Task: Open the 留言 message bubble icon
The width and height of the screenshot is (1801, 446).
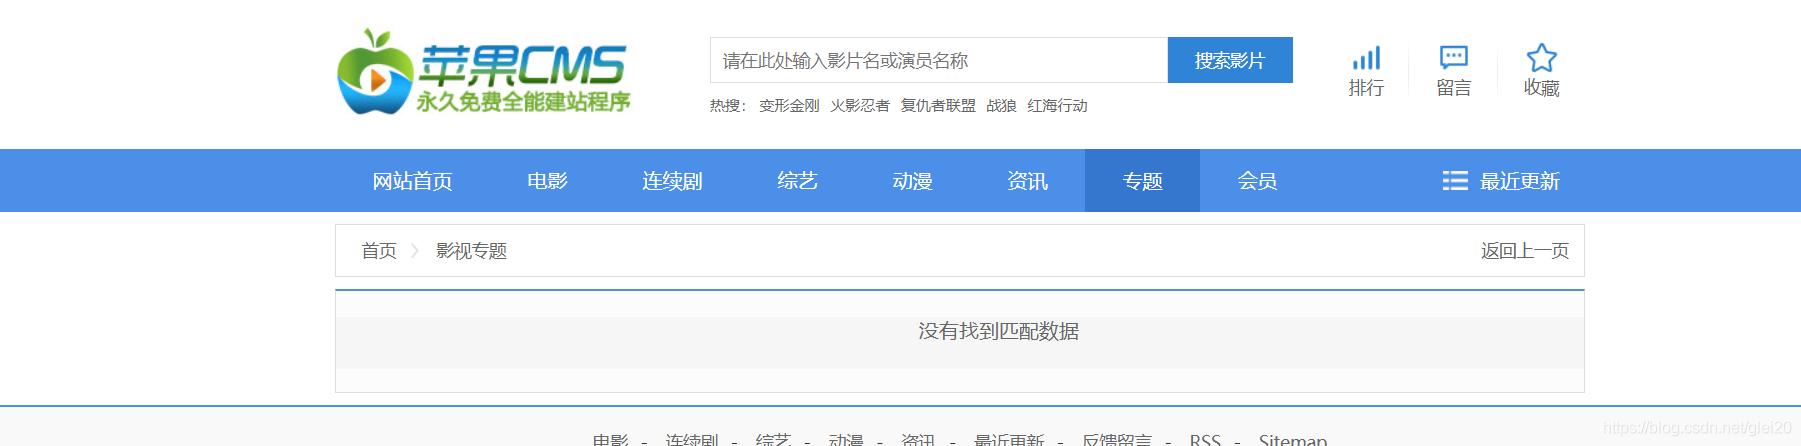Action: (x=1453, y=57)
